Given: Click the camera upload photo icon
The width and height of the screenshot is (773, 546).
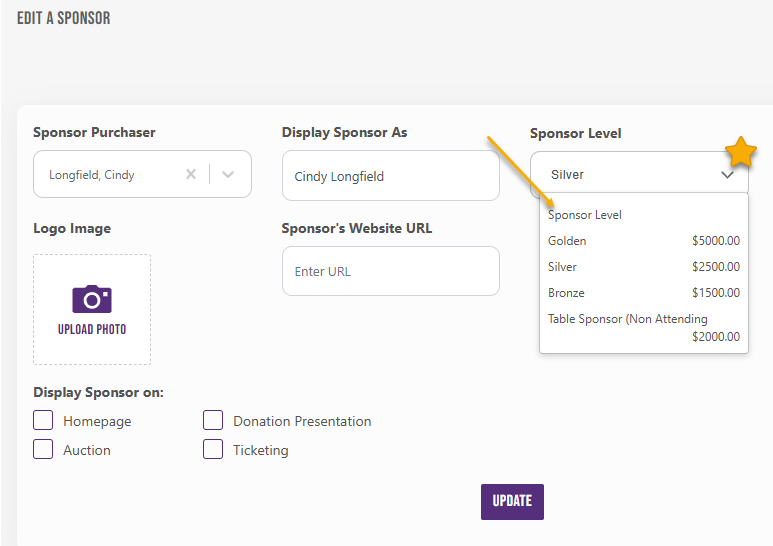Looking at the screenshot, I should pos(92,299).
